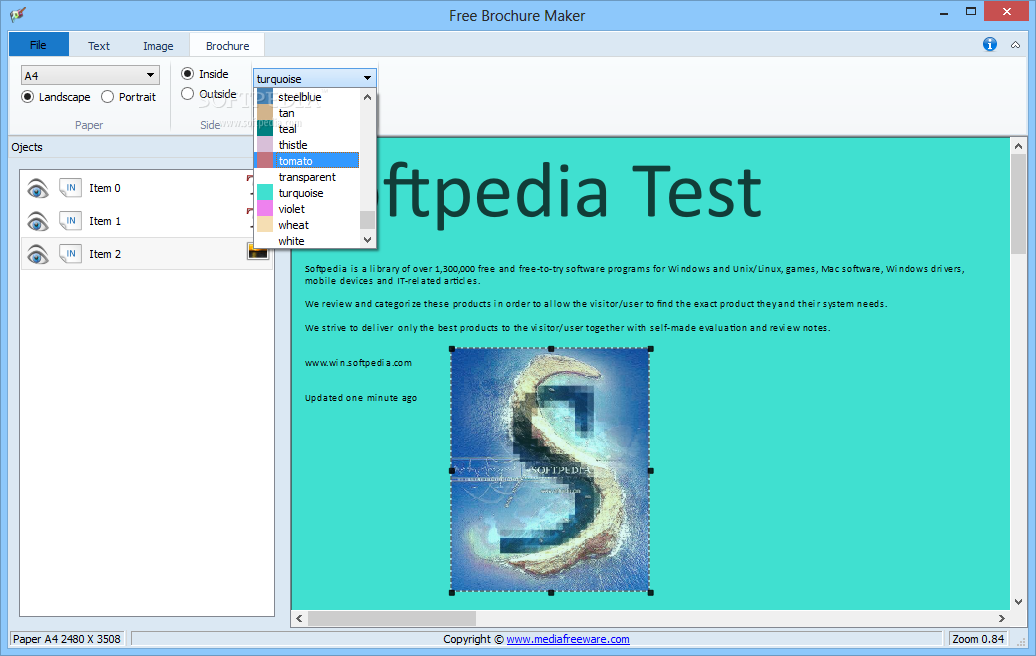This screenshot has height=656, width=1036.
Task: Click the canvas horizontal scroll left arrow
Action: [299, 618]
